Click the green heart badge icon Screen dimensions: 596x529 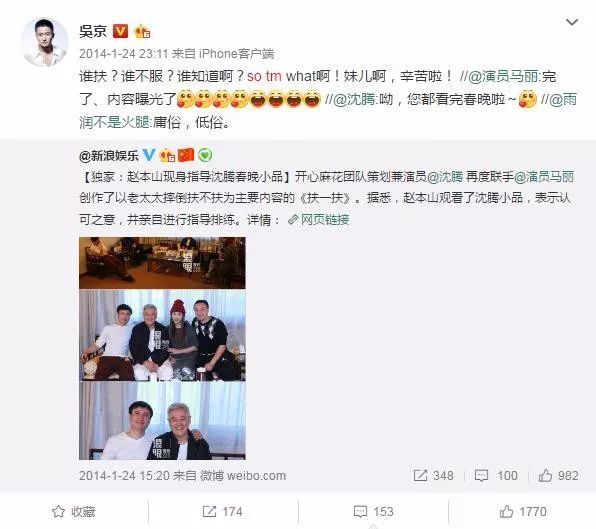[x=205, y=155]
